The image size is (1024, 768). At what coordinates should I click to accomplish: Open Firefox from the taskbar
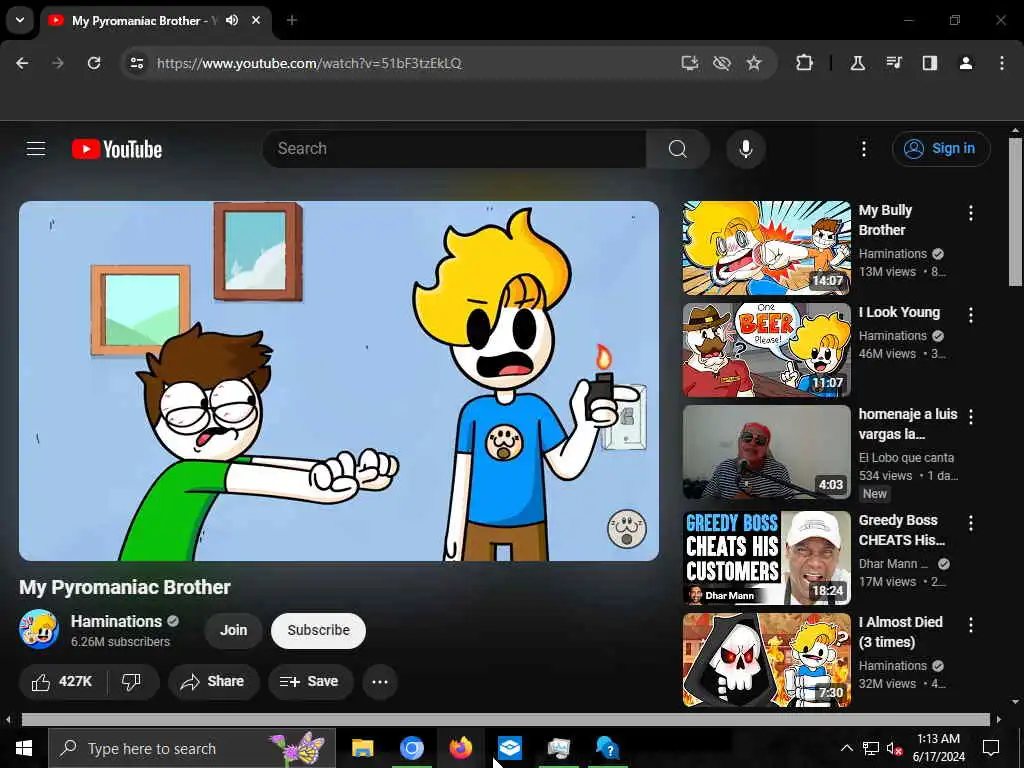click(460, 748)
